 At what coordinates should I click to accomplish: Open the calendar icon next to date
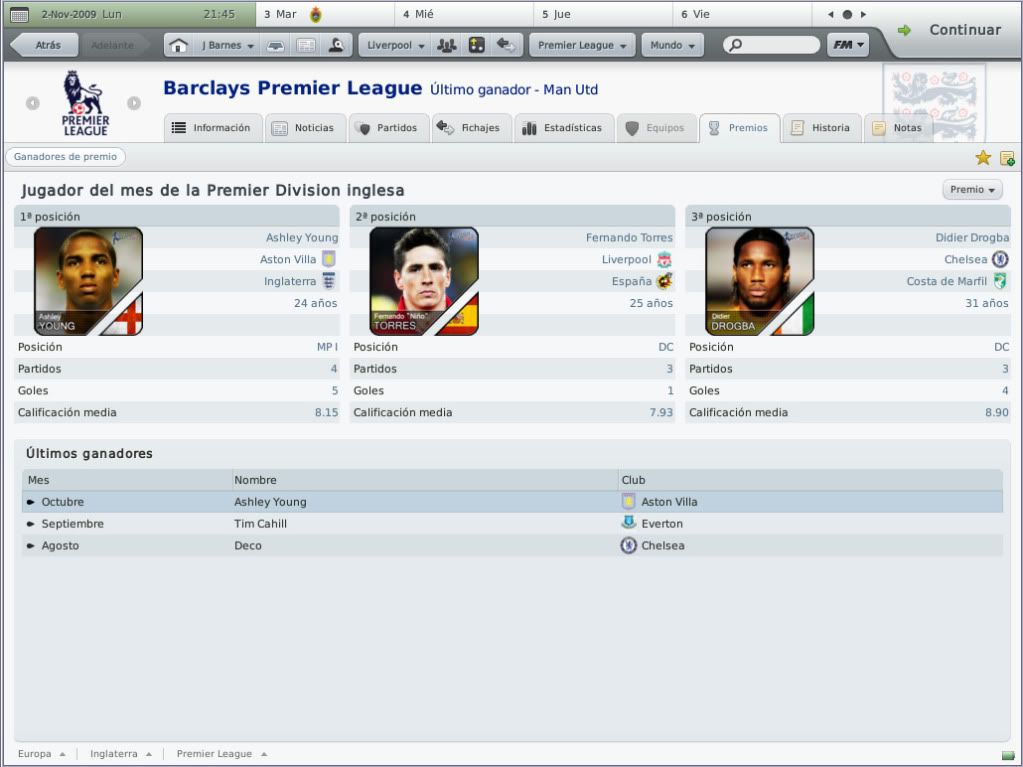(20, 14)
